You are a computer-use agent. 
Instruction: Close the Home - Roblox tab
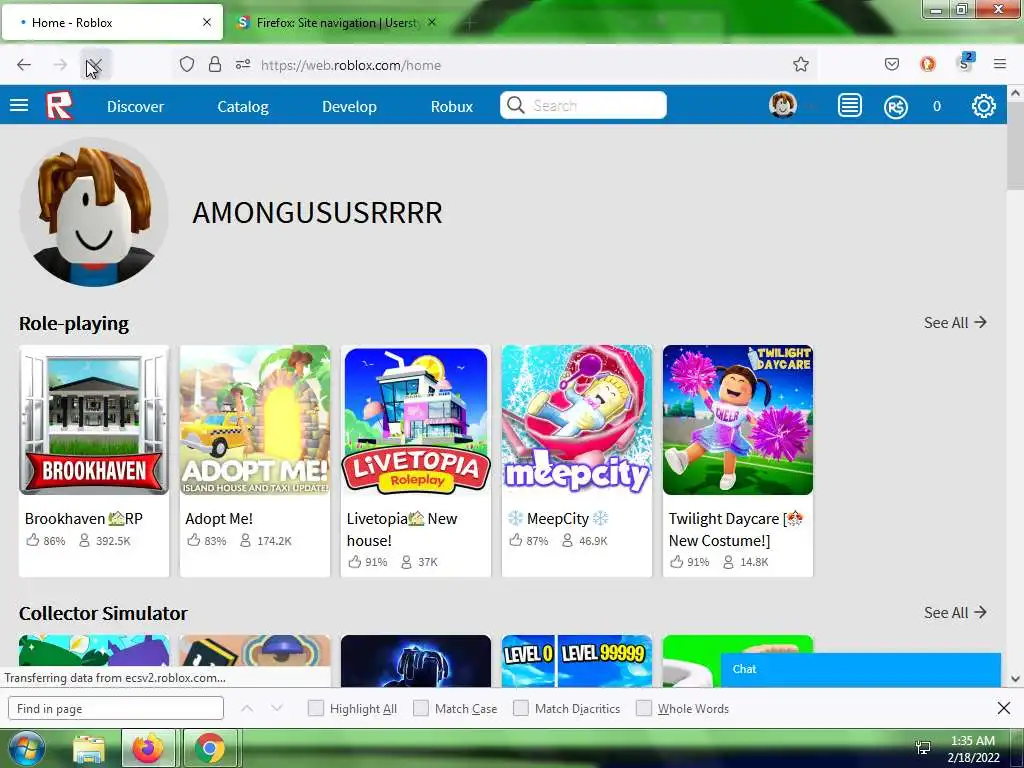pyautogui.click(x=207, y=22)
